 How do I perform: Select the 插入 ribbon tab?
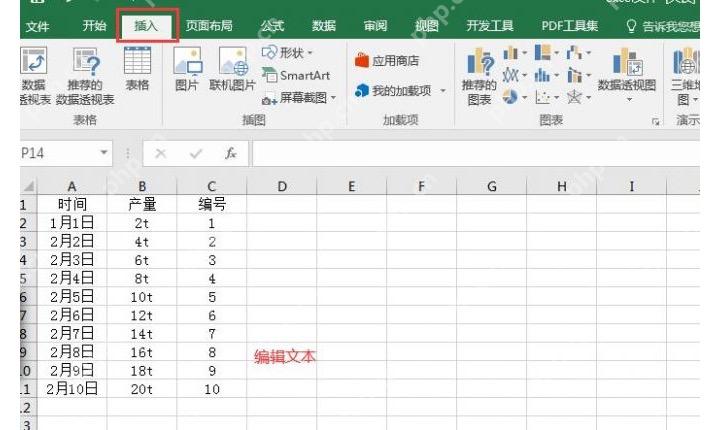[x=146, y=25]
